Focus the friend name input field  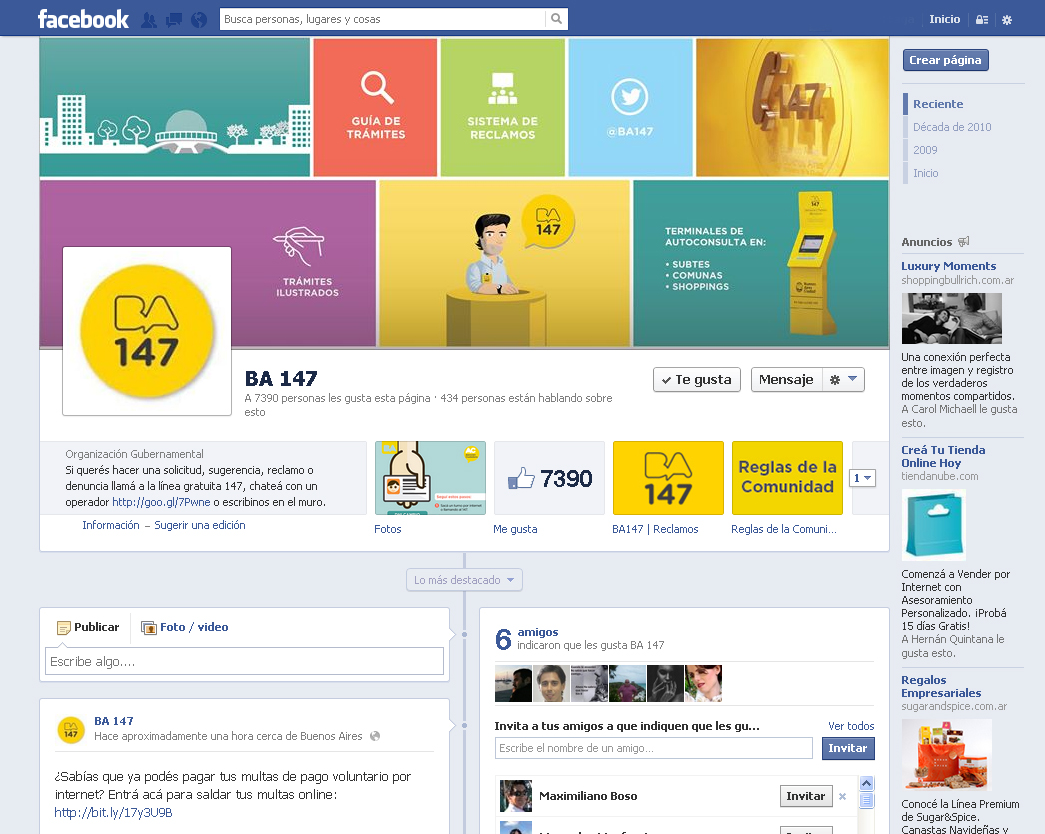tap(653, 748)
